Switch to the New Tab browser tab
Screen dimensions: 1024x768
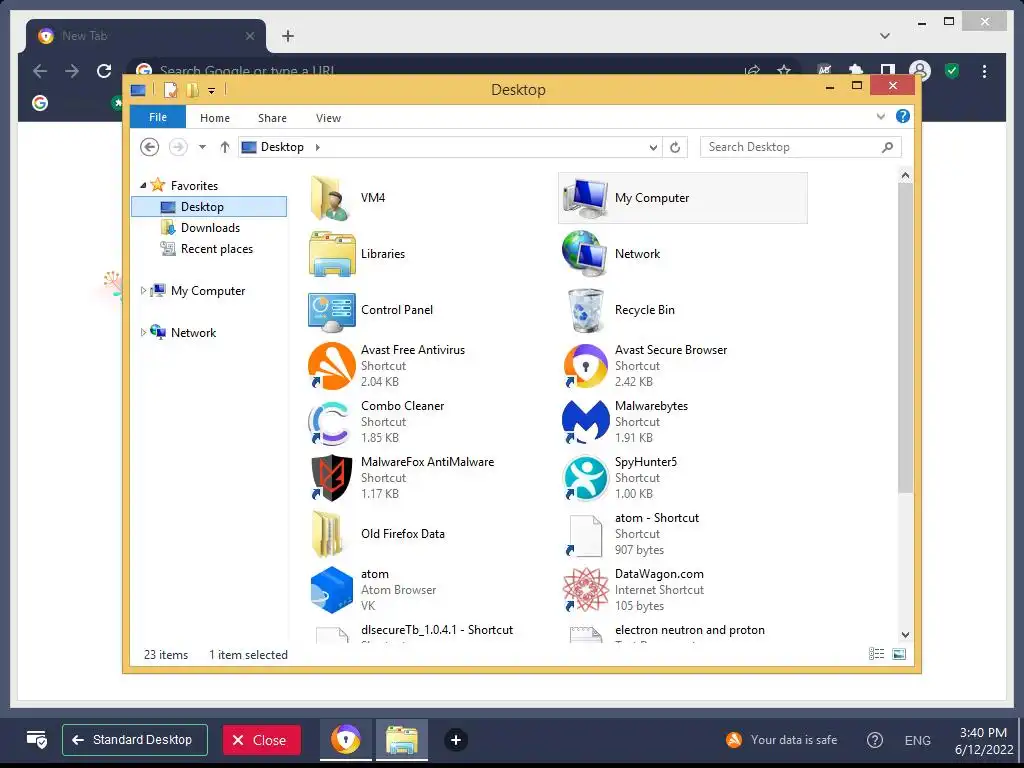(146, 36)
